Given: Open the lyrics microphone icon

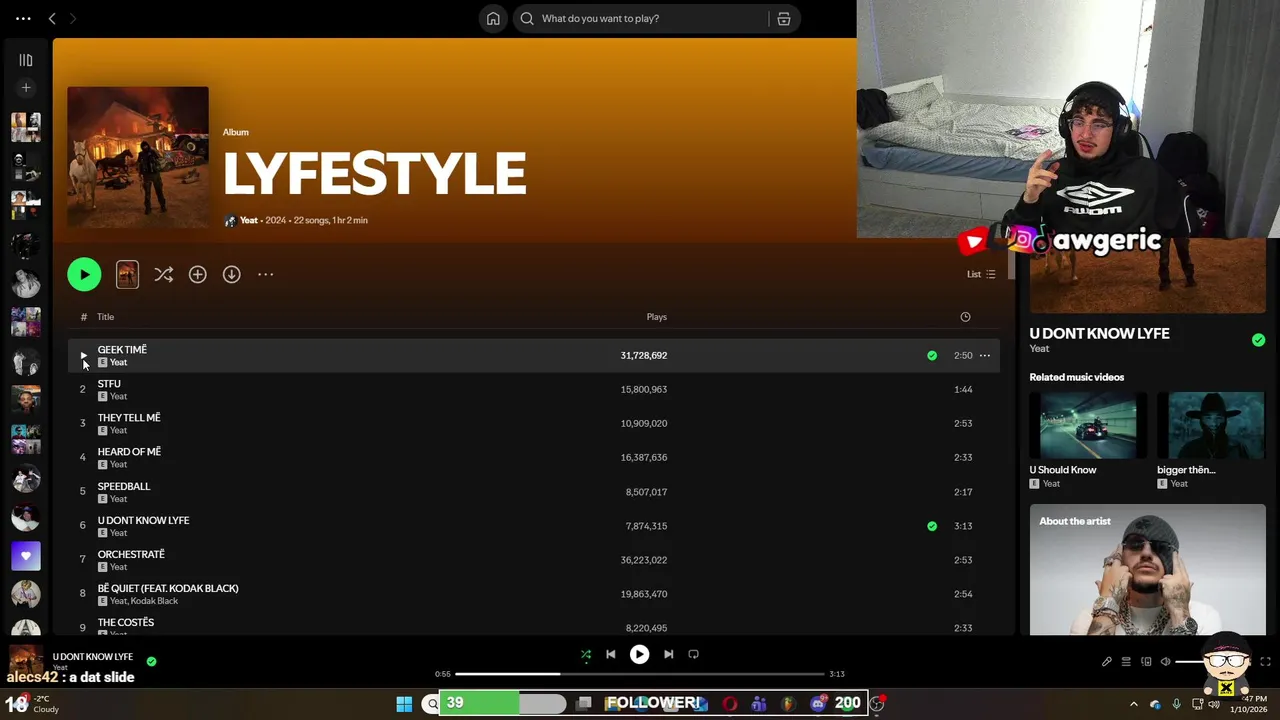Looking at the screenshot, I should pos(1107,662).
